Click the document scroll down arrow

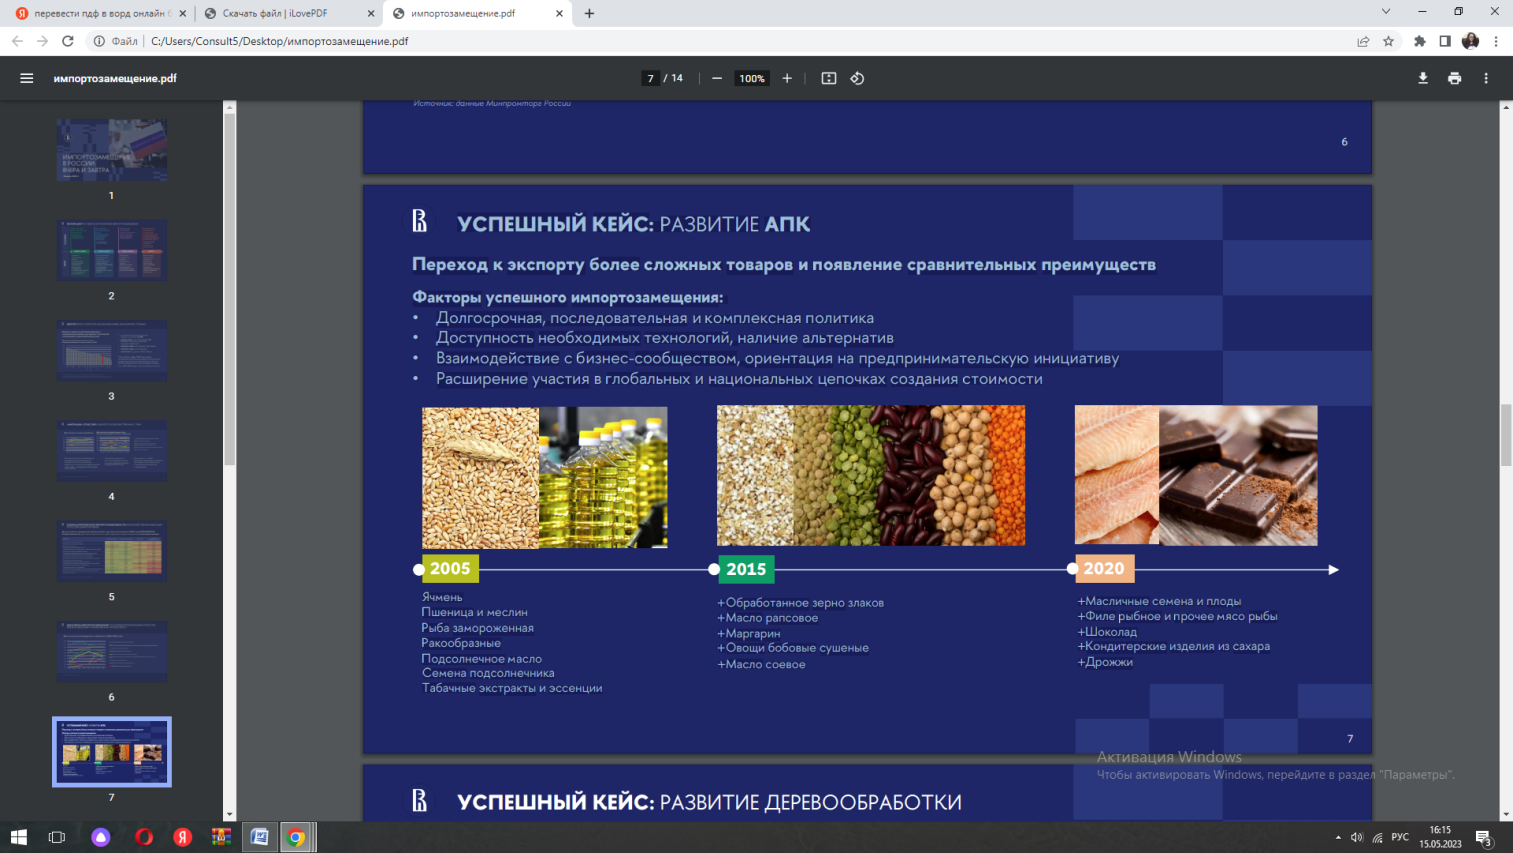click(1506, 815)
